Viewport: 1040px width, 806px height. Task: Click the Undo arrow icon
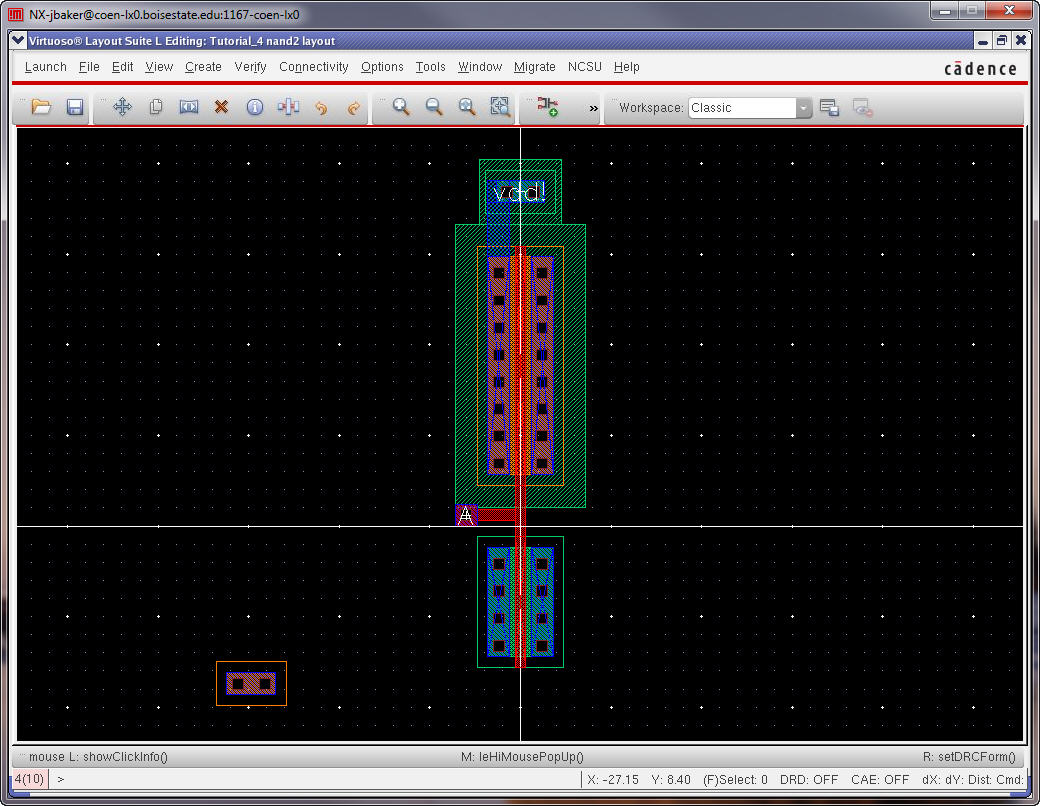click(x=321, y=107)
